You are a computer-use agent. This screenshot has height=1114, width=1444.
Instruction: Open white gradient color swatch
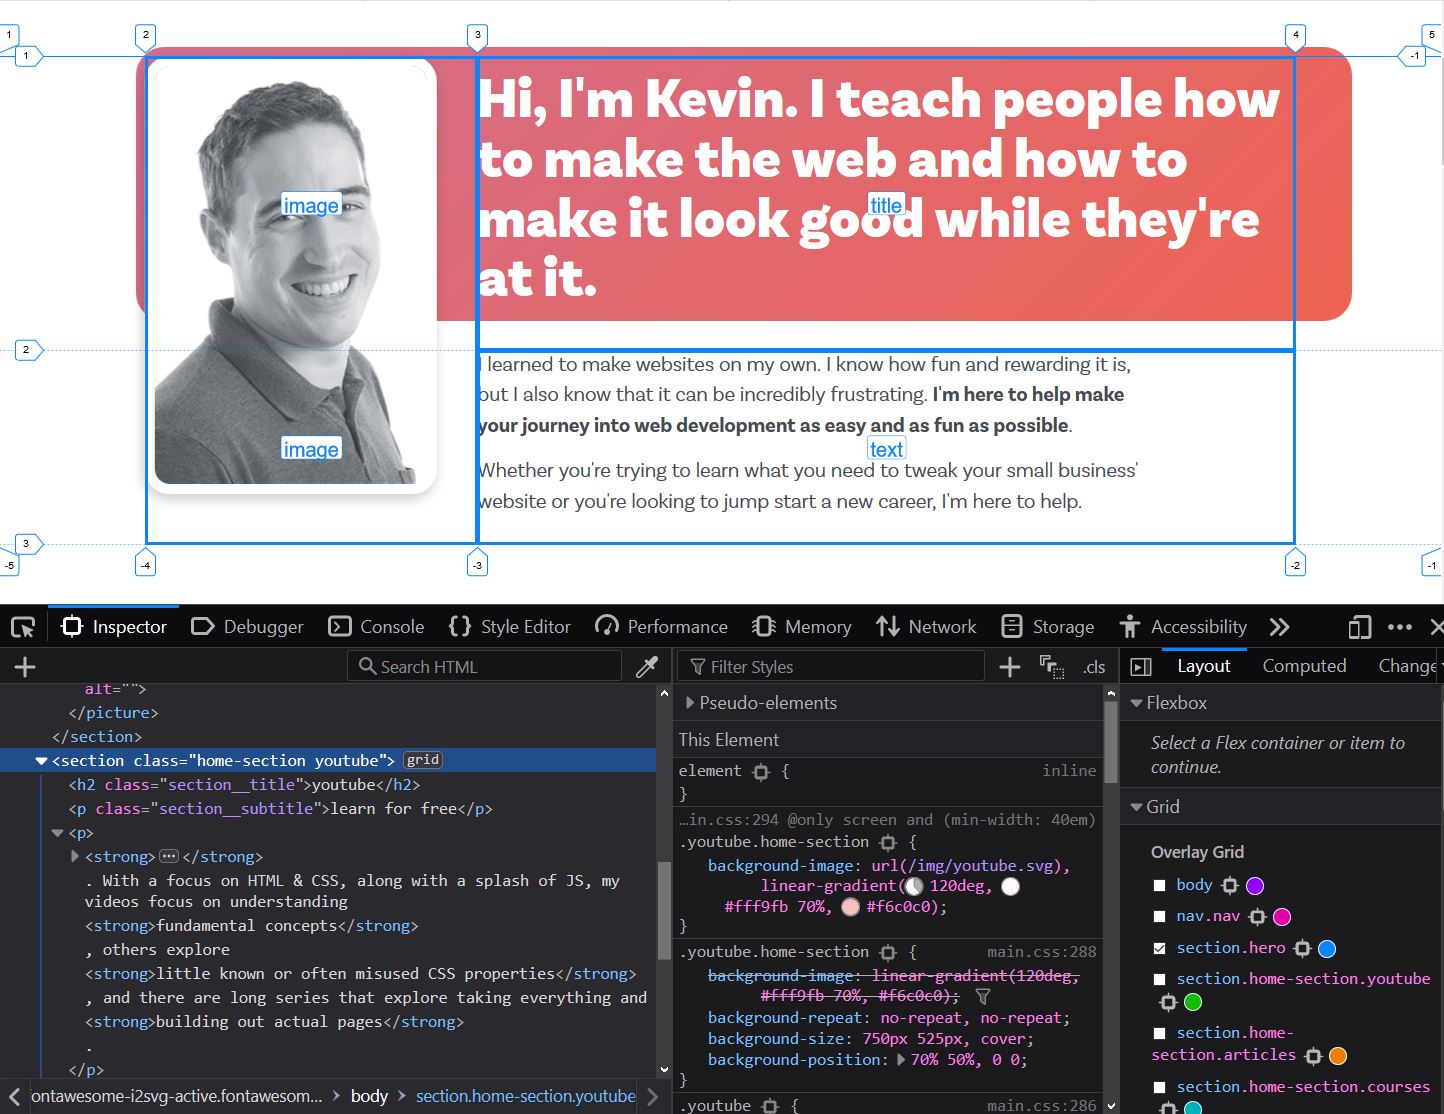pyautogui.click(x=1010, y=886)
